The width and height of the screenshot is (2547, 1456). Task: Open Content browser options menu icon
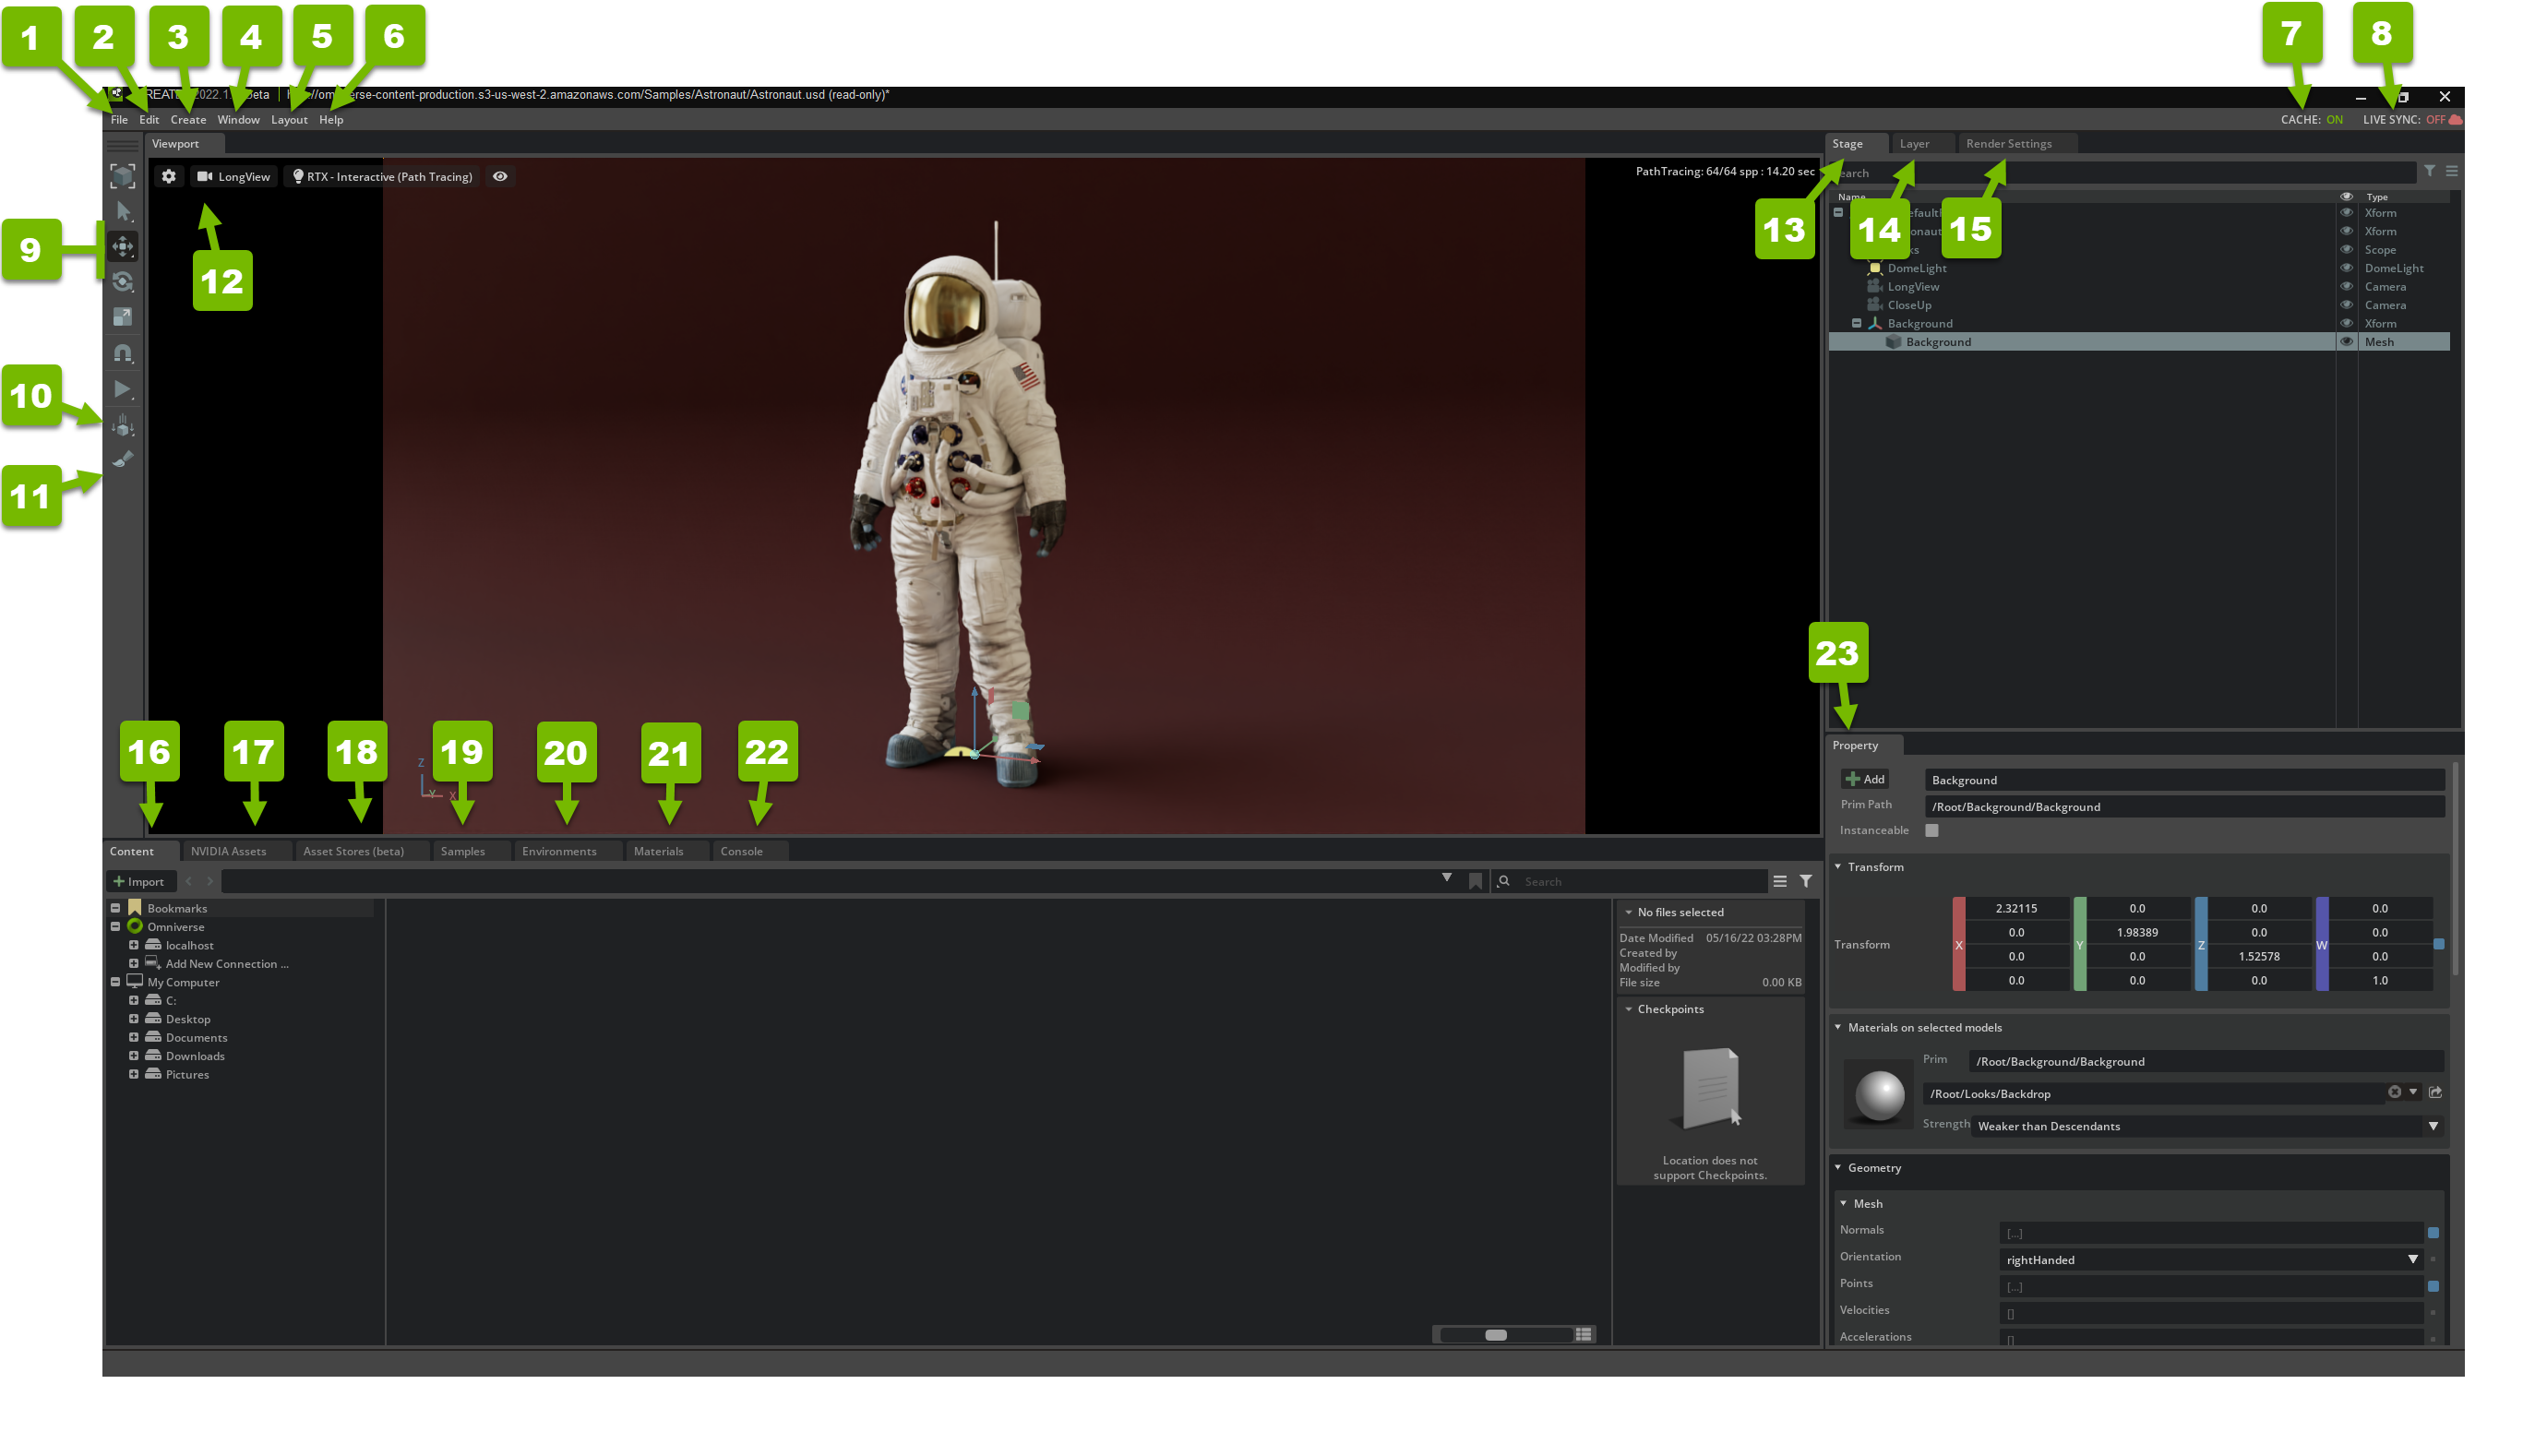[1780, 881]
